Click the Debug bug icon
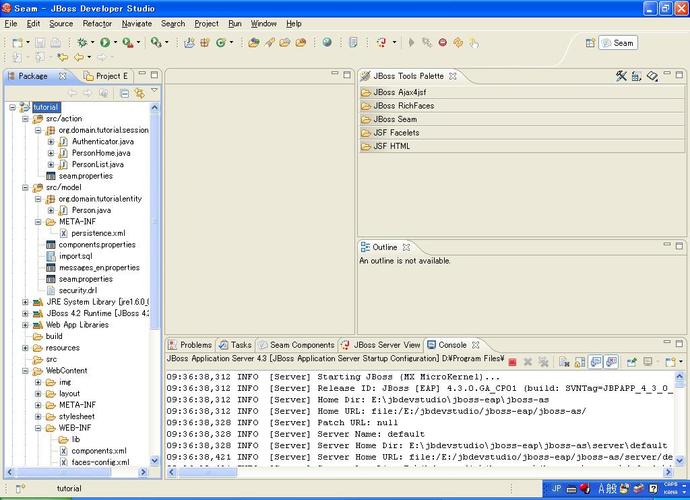Image resolution: width=690 pixels, height=500 pixels. tap(82, 42)
